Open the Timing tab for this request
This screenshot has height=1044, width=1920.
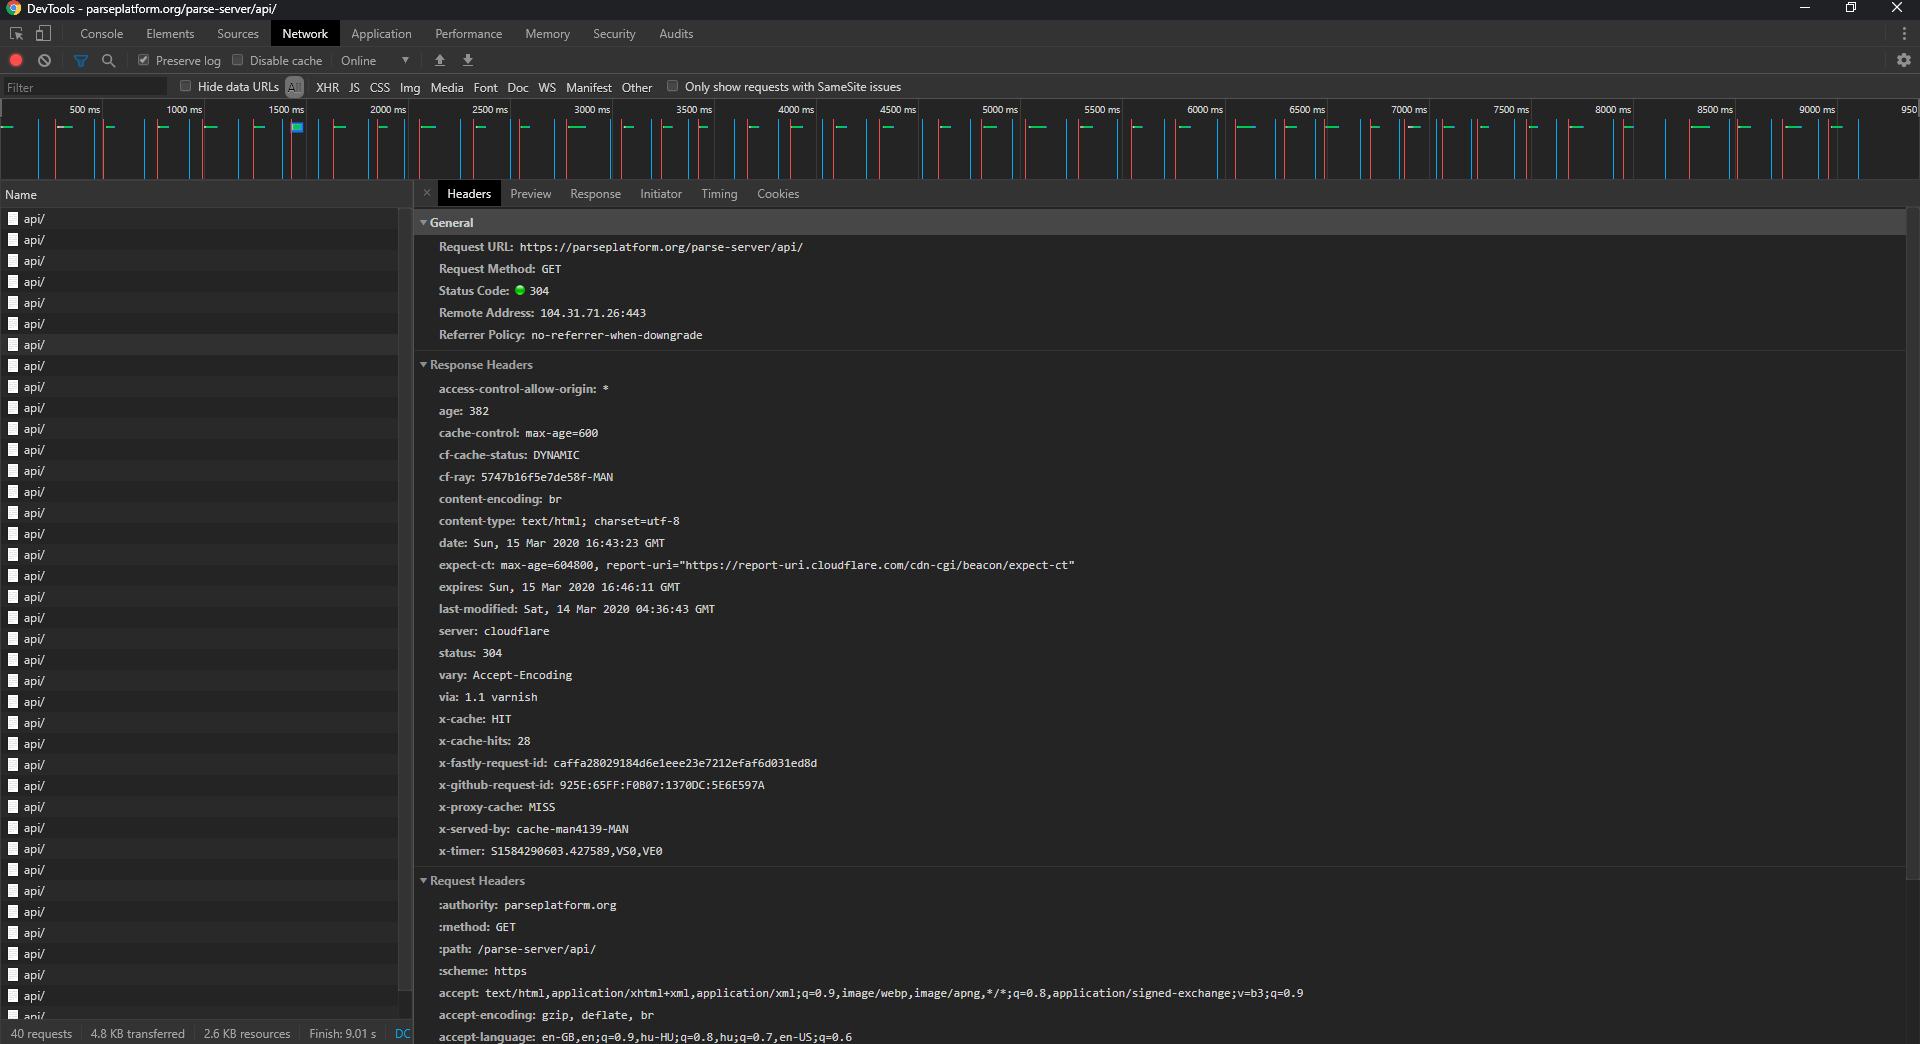pyautogui.click(x=718, y=193)
